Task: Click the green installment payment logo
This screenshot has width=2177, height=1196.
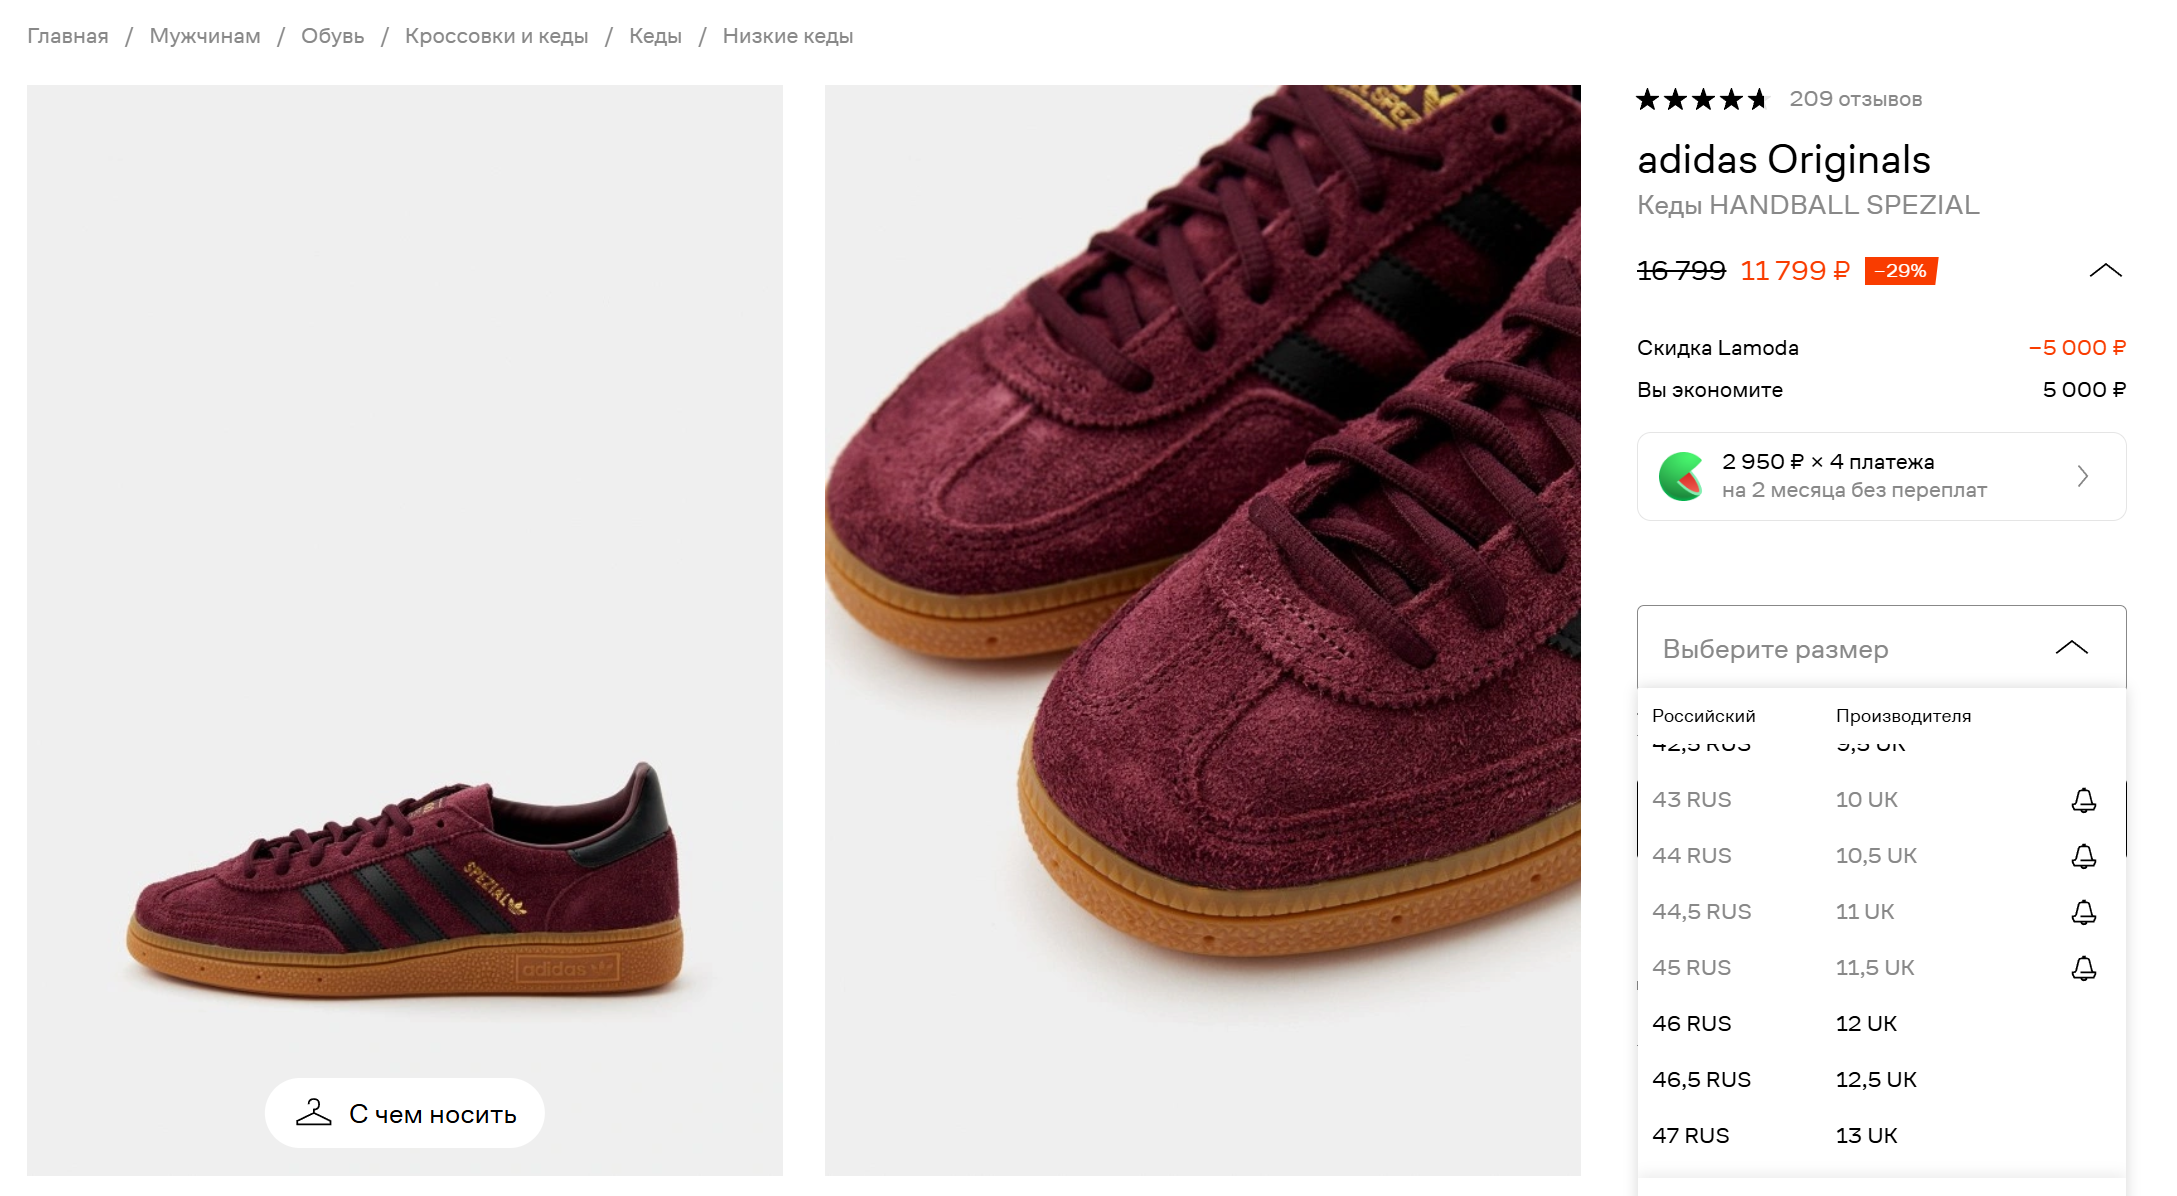Action: (1681, 476)
